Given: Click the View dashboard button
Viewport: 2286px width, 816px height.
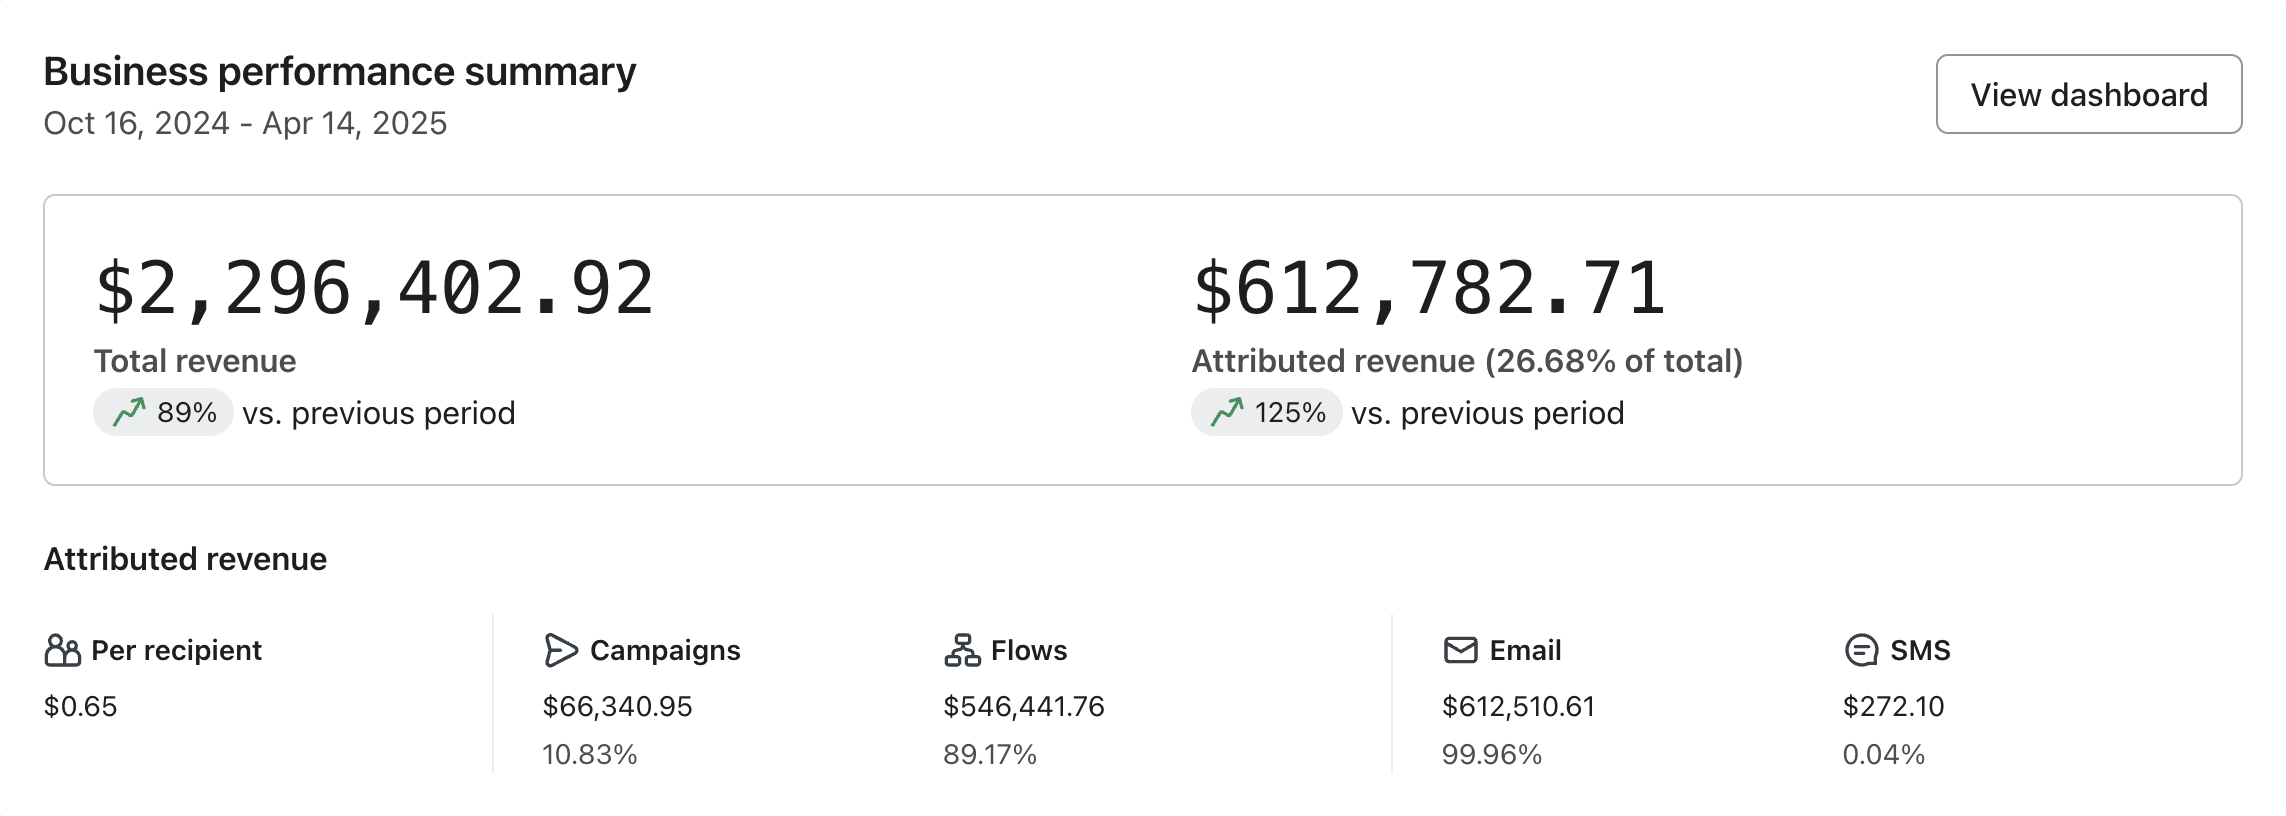Looking at the screenshot, I should tap(2088, 94).
